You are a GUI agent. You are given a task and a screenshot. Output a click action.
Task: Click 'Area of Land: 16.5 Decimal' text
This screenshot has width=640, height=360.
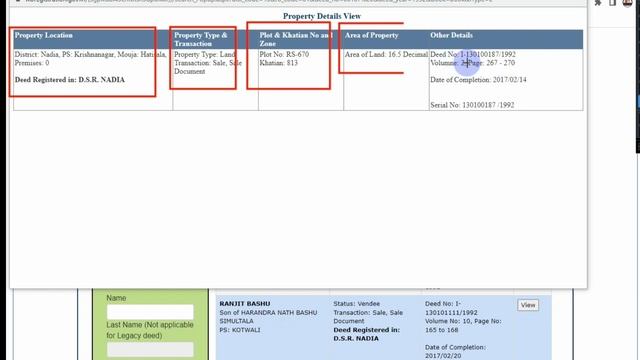[386, 54]
